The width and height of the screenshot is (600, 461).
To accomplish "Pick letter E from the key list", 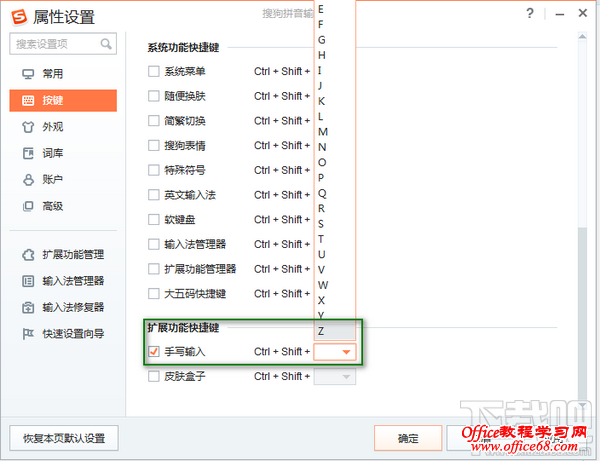I will pyautogui.click(x=335, y=9).
